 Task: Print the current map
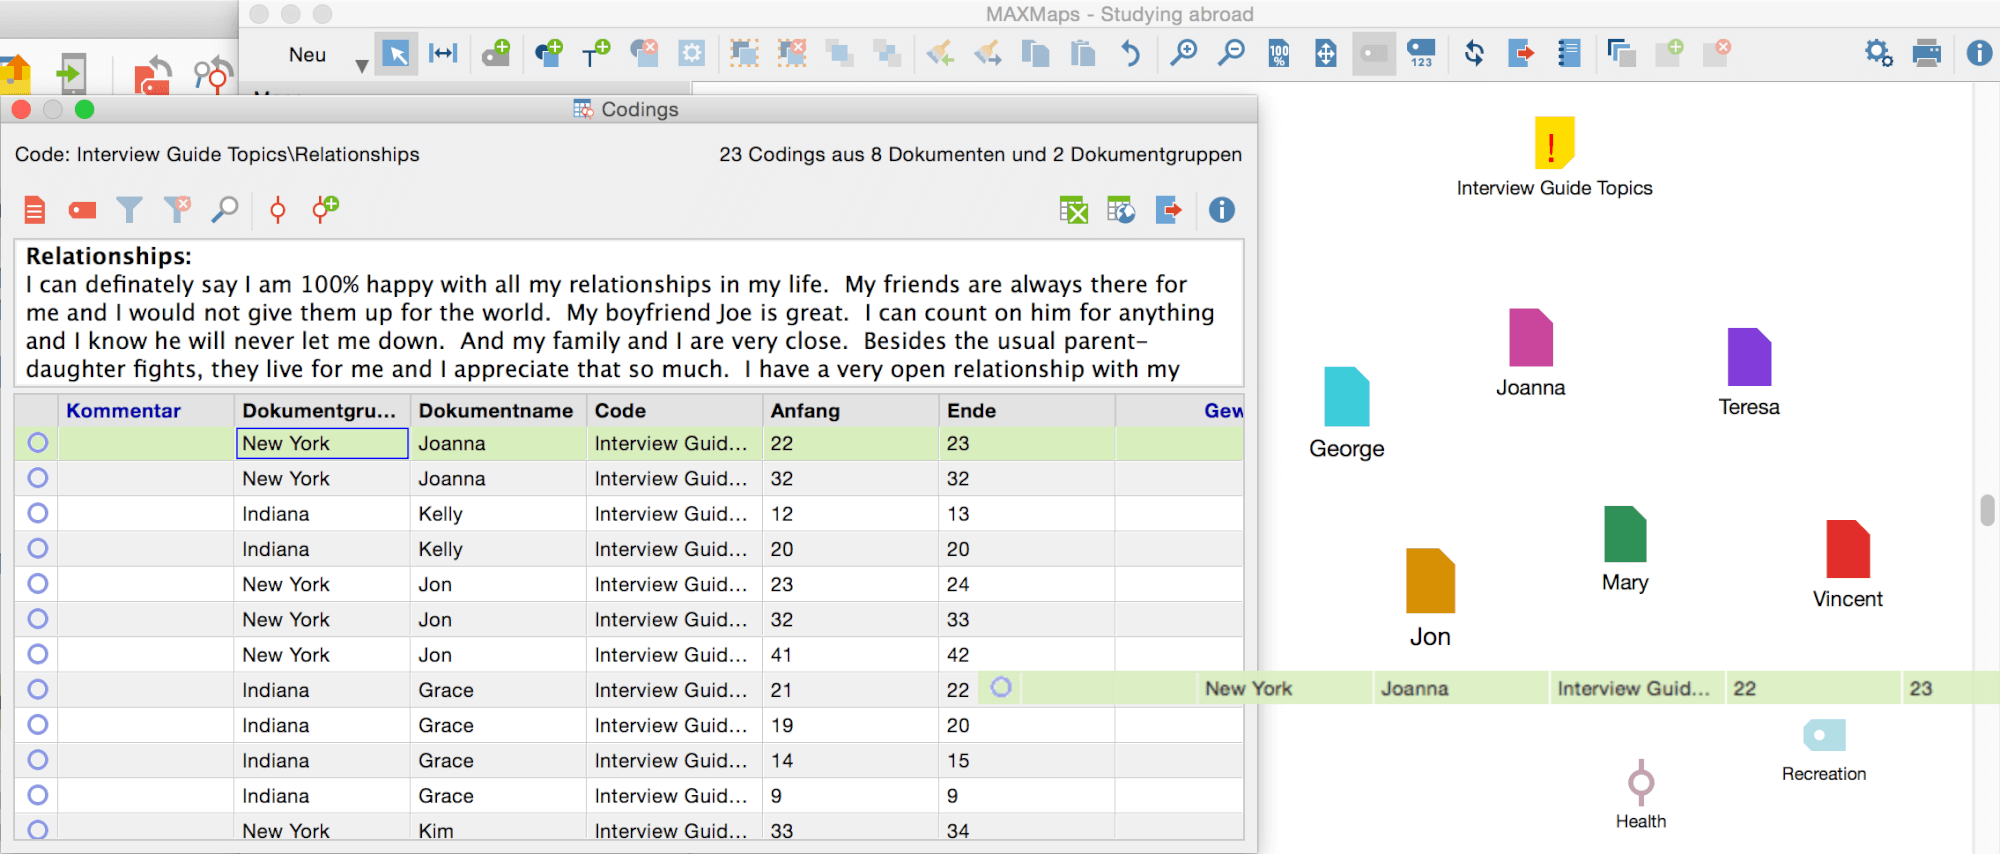[x=1927, y=53]
